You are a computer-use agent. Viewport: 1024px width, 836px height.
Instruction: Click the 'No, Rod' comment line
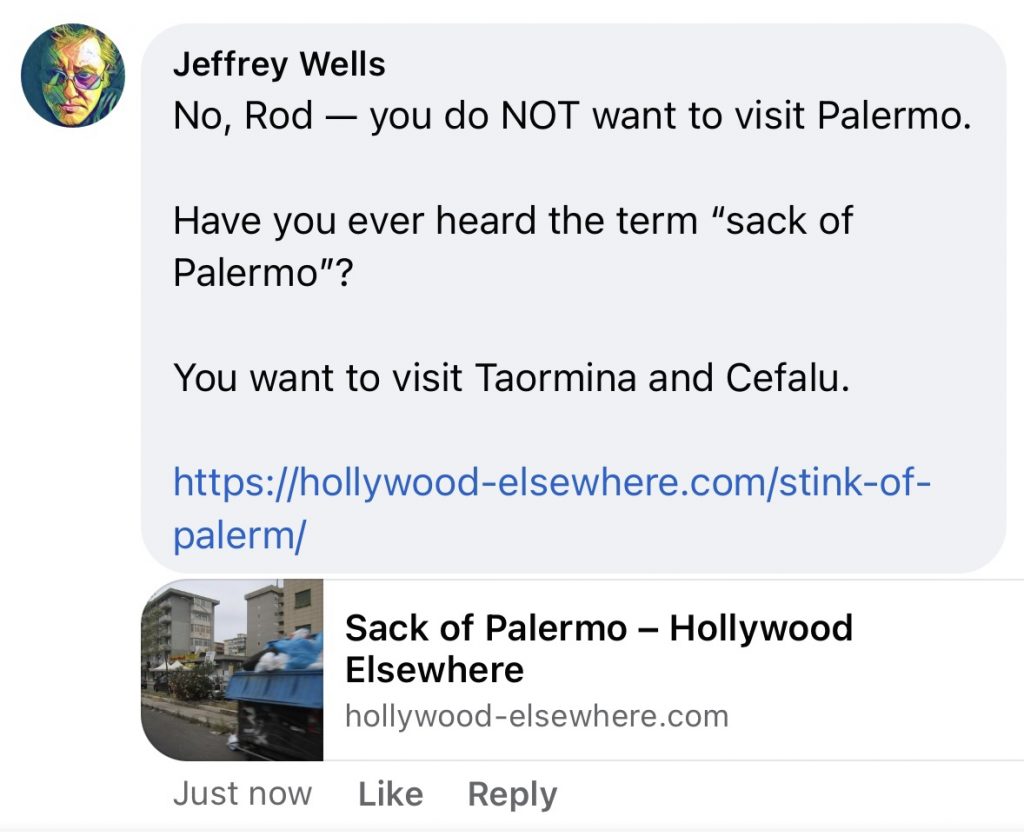[x=572, y=117]
